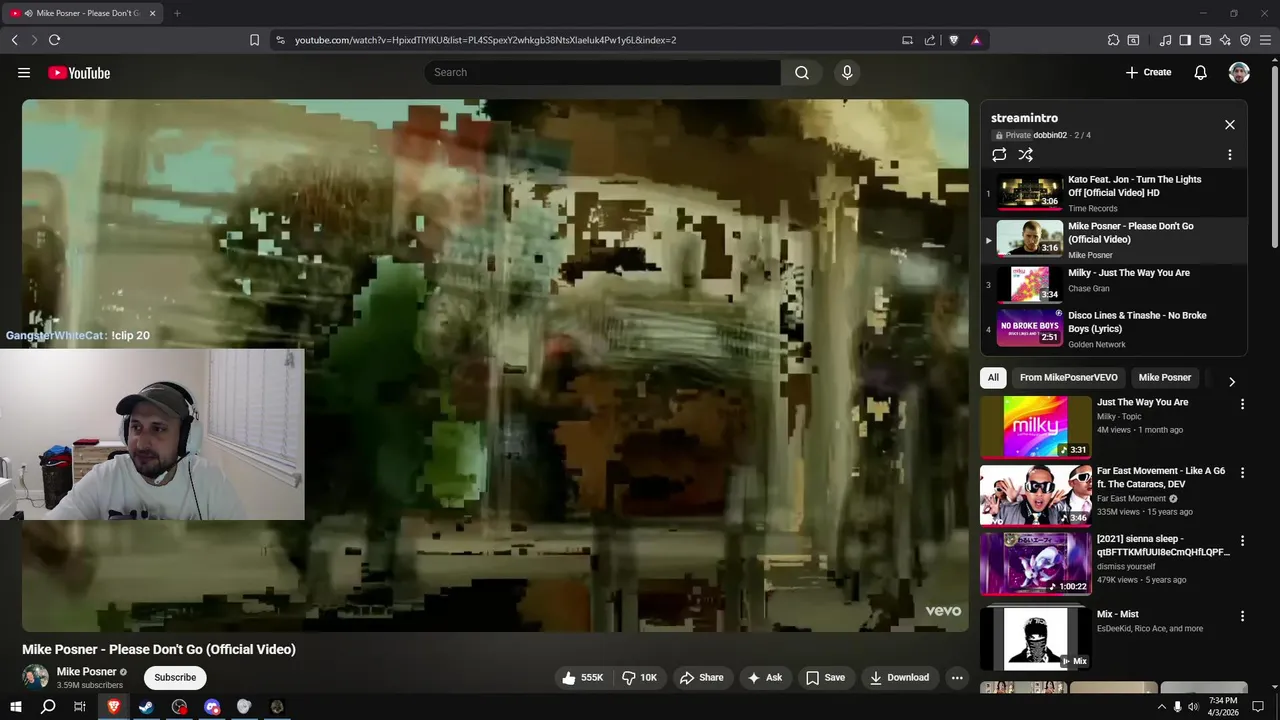
Task: Click the Ask button
Action: [x=765, y=677]
